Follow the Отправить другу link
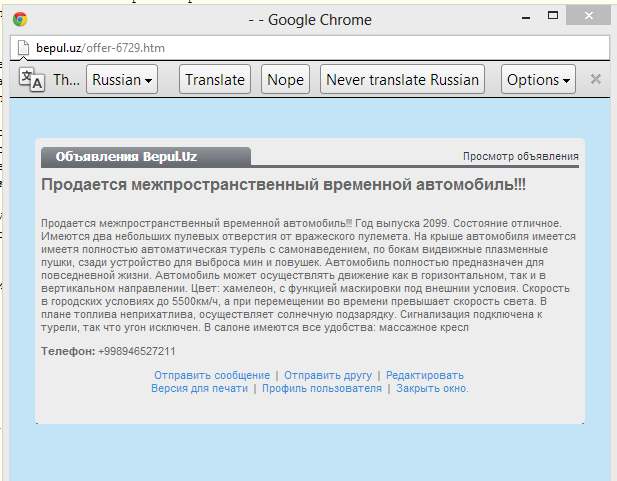Screen dimensions: 617x481 tap(328, 375)
